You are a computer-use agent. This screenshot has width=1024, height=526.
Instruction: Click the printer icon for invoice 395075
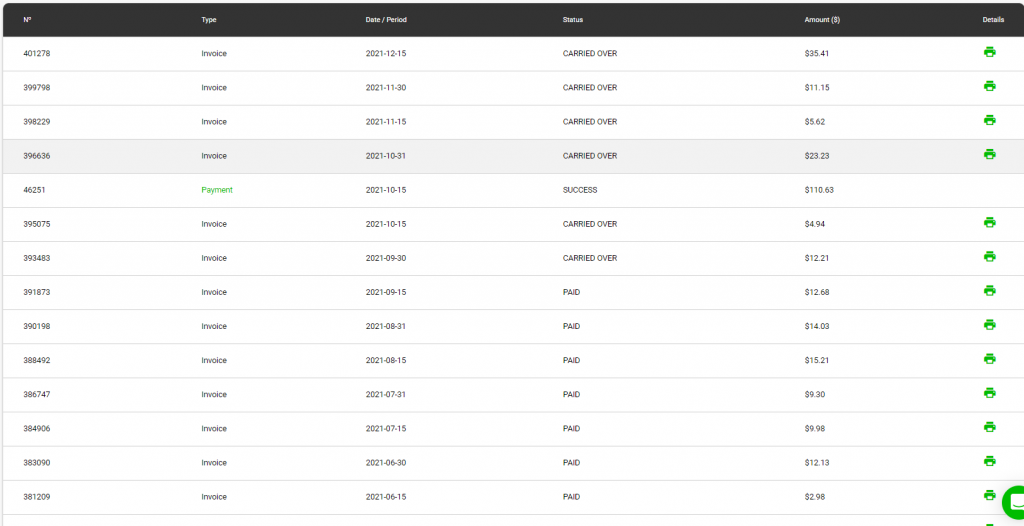point(989,223)
